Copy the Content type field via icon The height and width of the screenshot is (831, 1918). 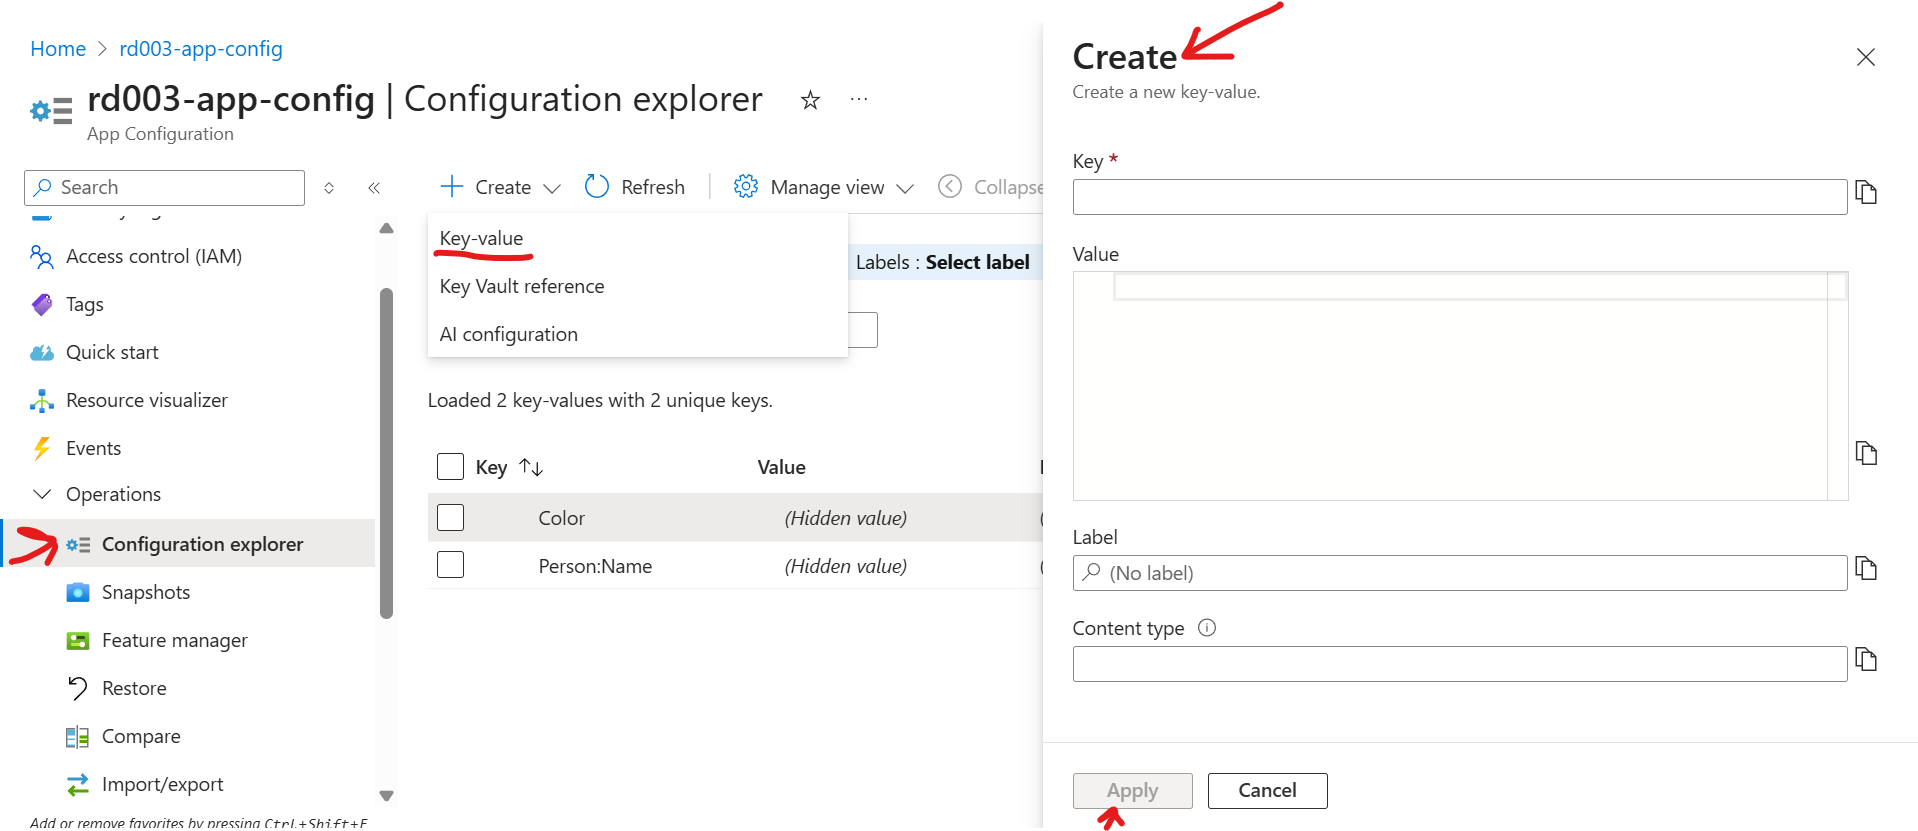pos(1866,659)
